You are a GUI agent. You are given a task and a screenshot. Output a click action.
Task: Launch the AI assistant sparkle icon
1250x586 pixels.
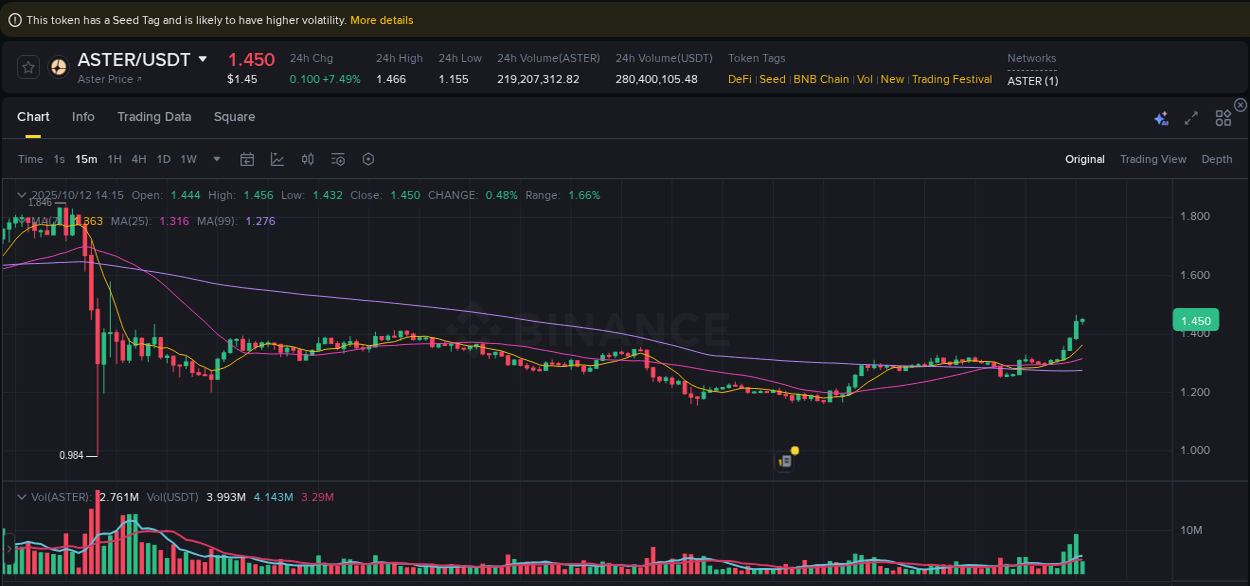click(x=1161, y=117)
